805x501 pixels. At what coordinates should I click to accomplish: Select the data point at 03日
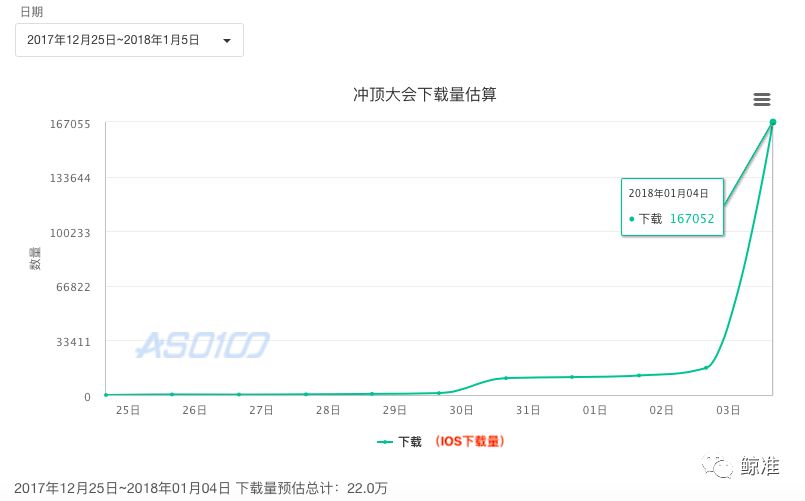pyautogui.click(x=706, y=368)
